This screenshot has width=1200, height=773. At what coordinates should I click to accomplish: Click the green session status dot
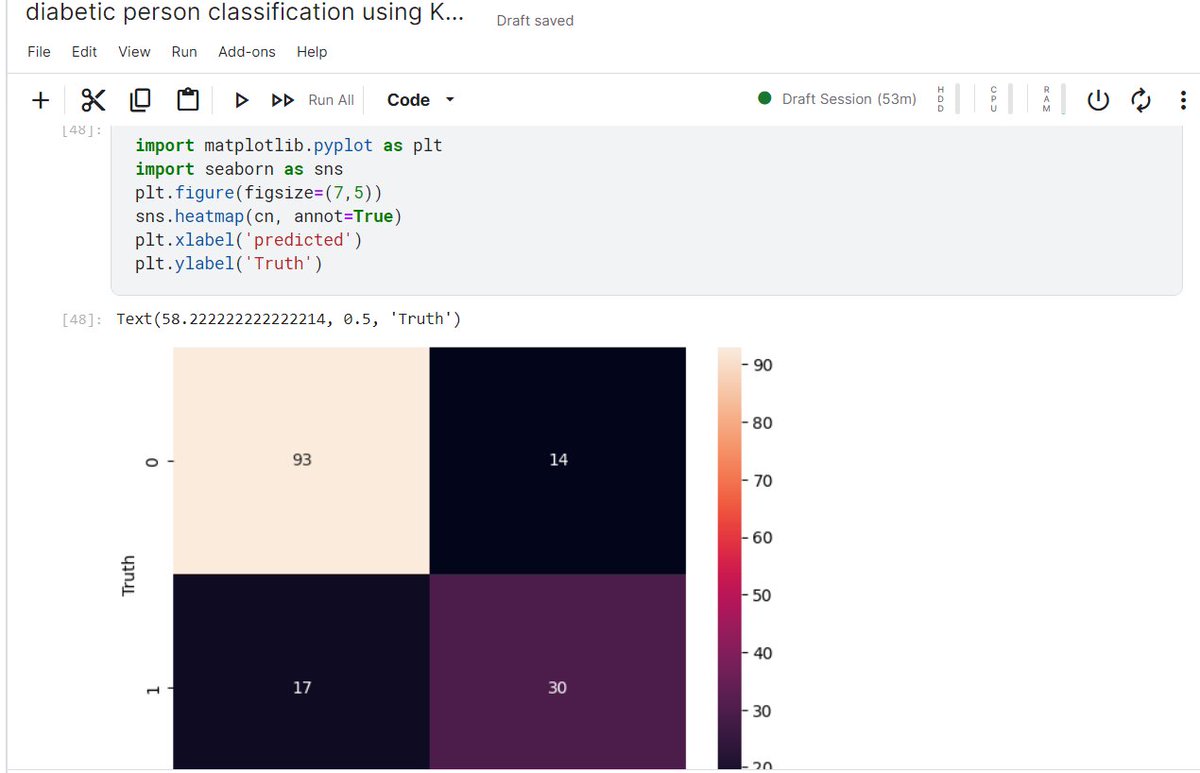tap(765, 99)
